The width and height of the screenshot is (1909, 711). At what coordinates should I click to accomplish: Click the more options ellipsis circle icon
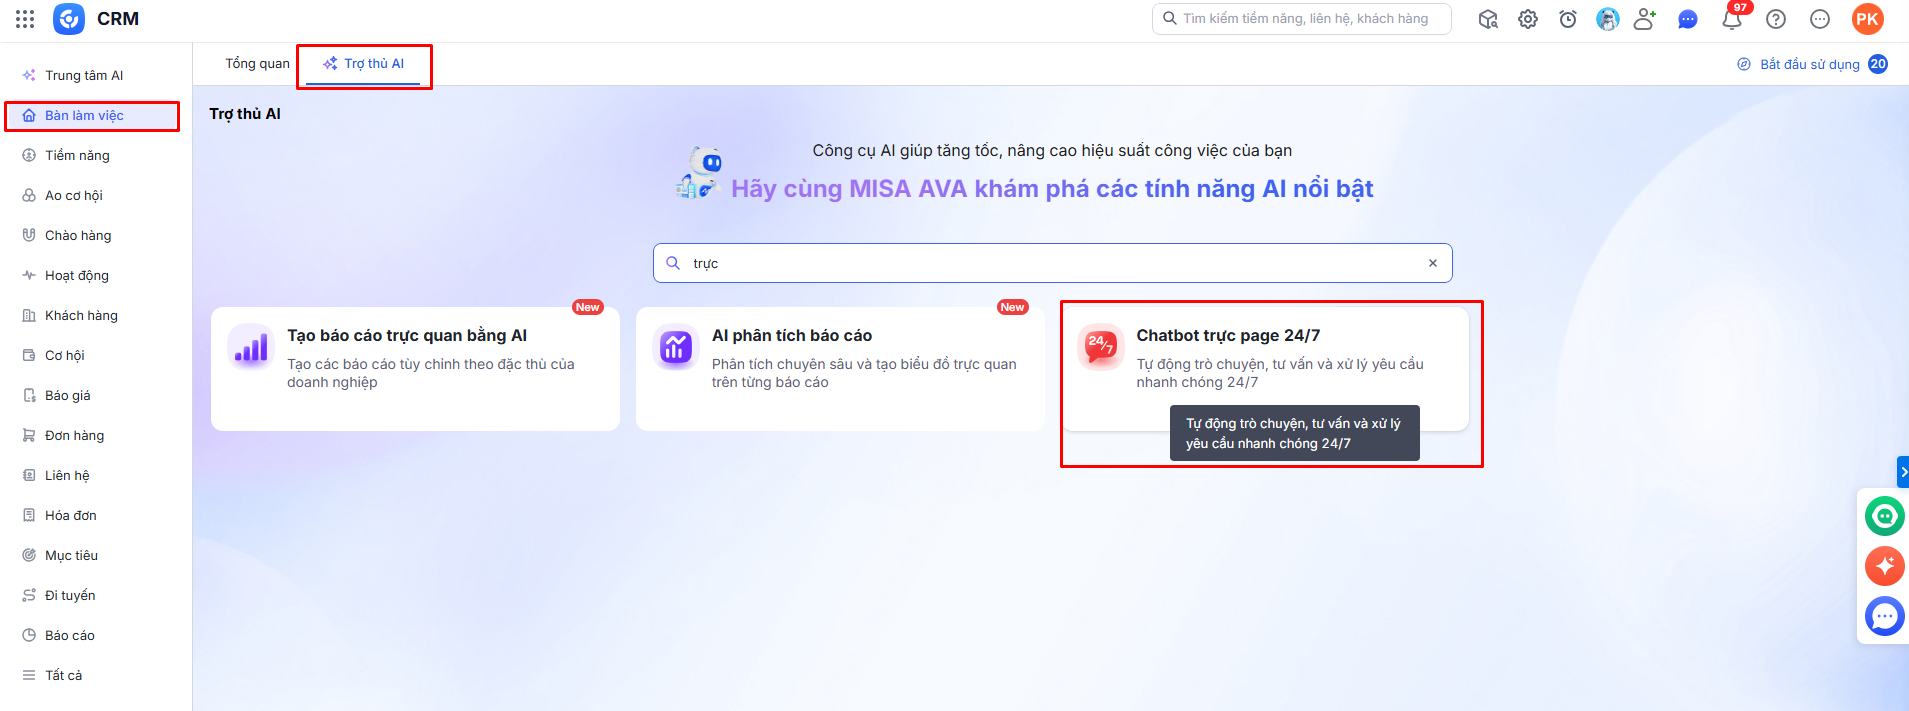(1820, 19)
